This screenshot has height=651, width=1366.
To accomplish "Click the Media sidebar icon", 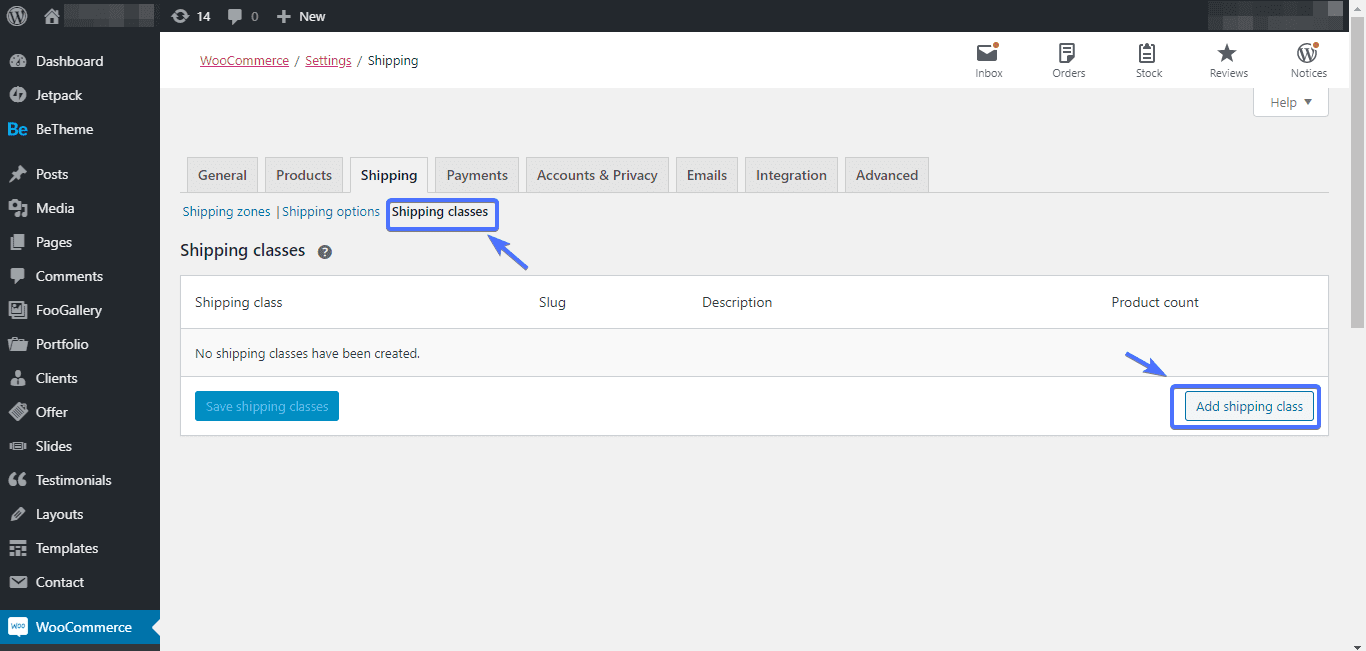I will tap(17, 208).
